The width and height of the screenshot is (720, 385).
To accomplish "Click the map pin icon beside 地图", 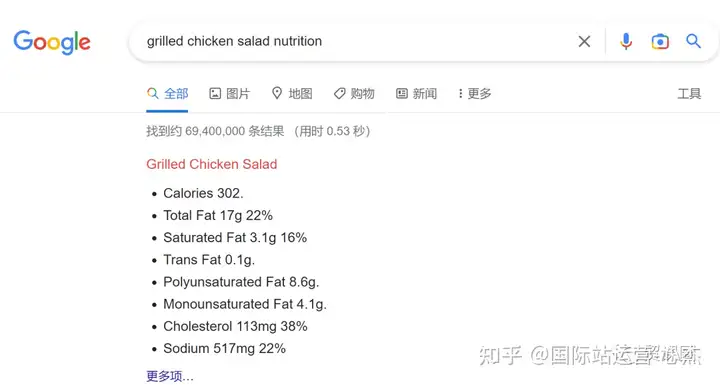I will pos(277,93).
